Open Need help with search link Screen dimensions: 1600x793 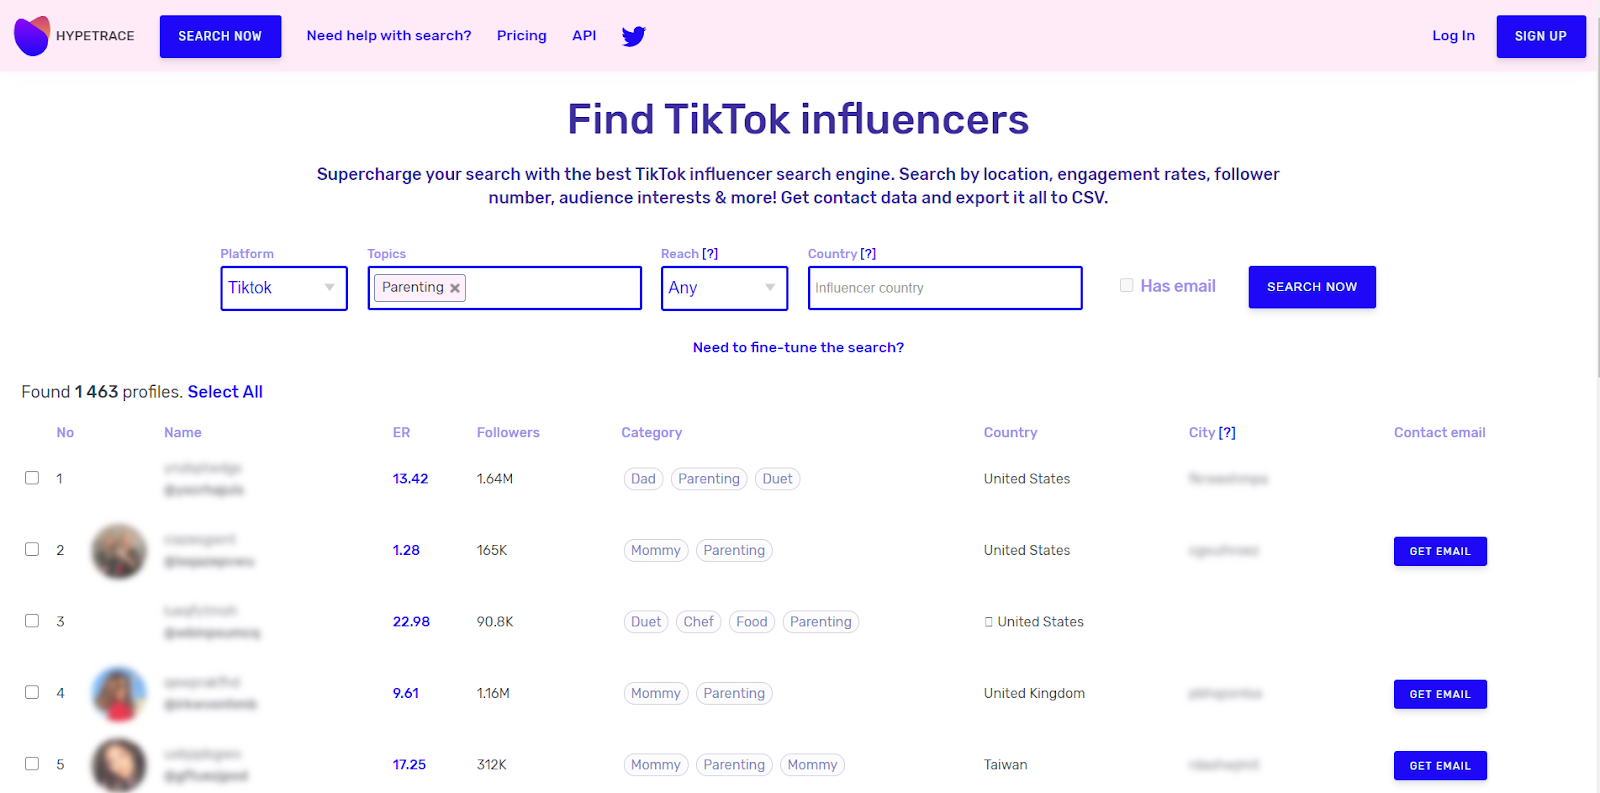(389, 36)
